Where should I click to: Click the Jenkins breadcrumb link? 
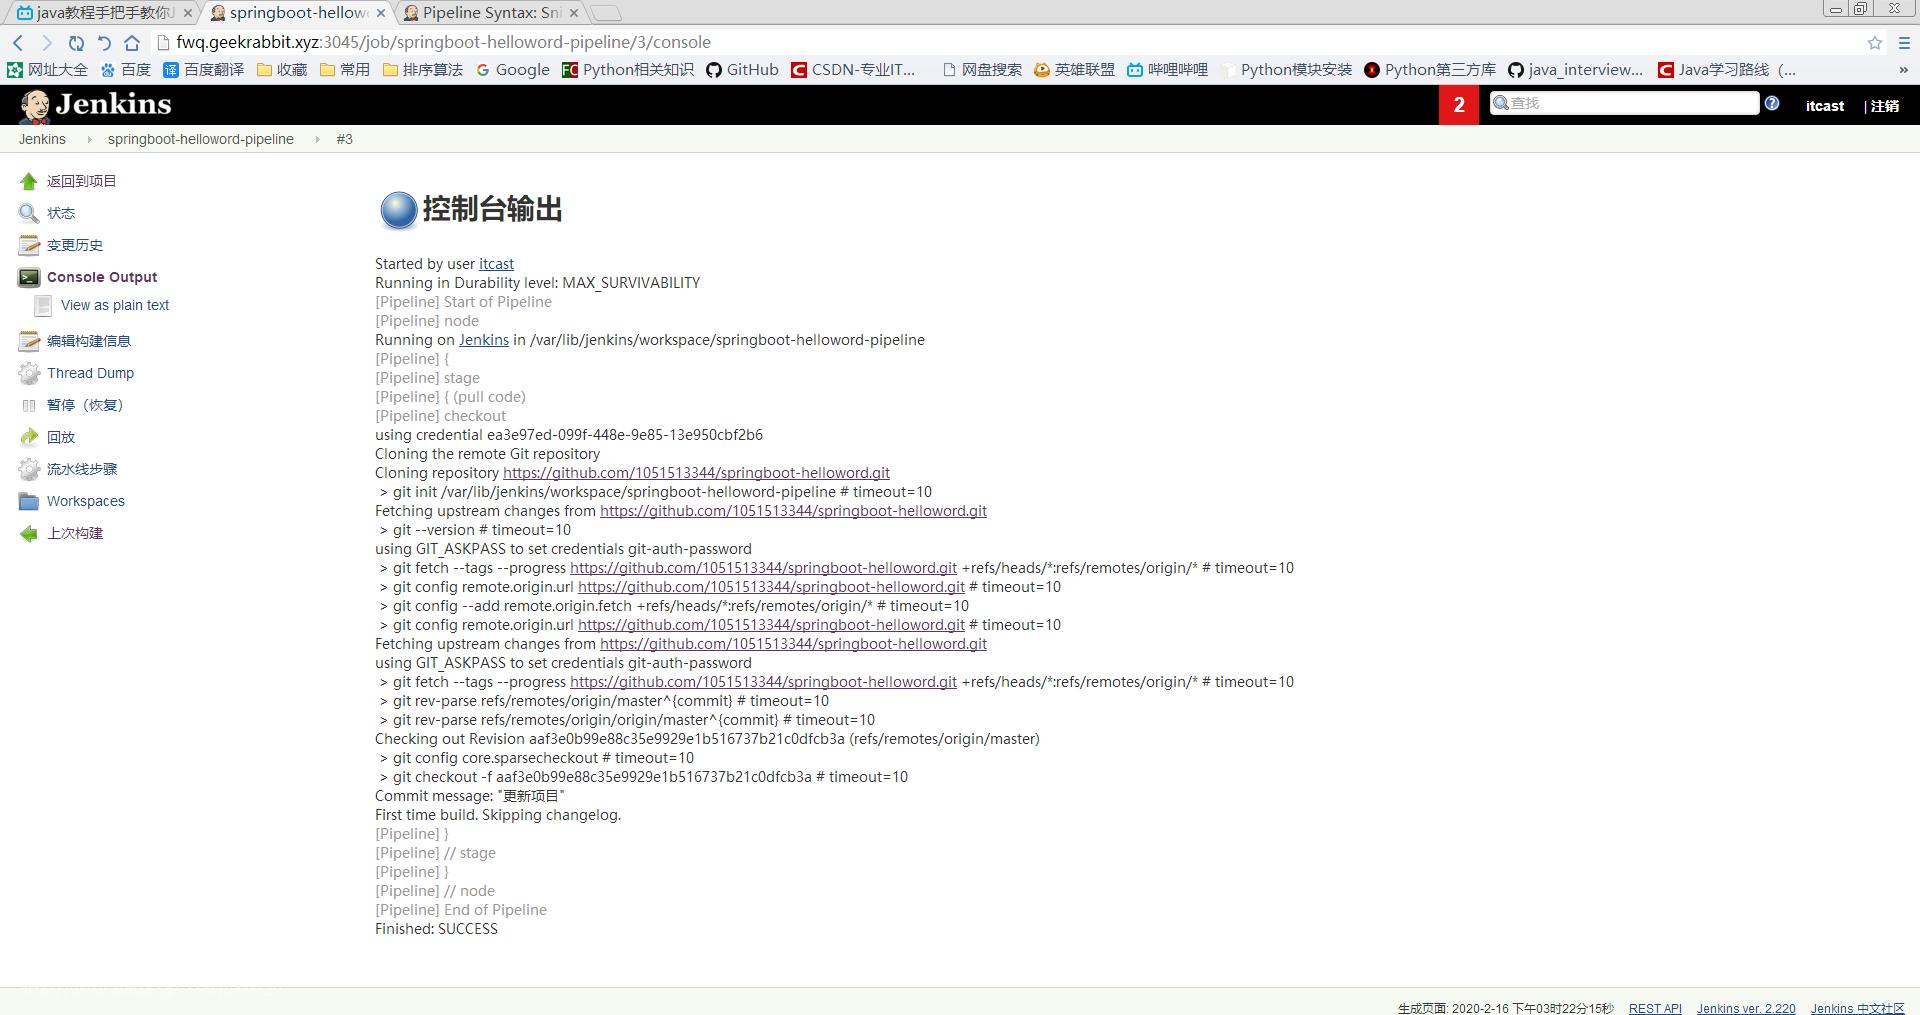click(x=42, y=139)
